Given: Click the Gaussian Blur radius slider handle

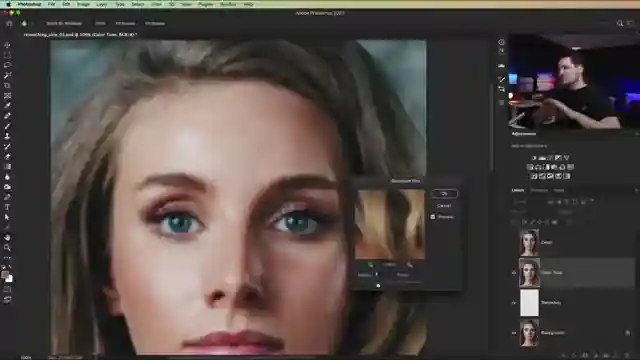Looking at the screenshot, I should [x=378, y=285].
